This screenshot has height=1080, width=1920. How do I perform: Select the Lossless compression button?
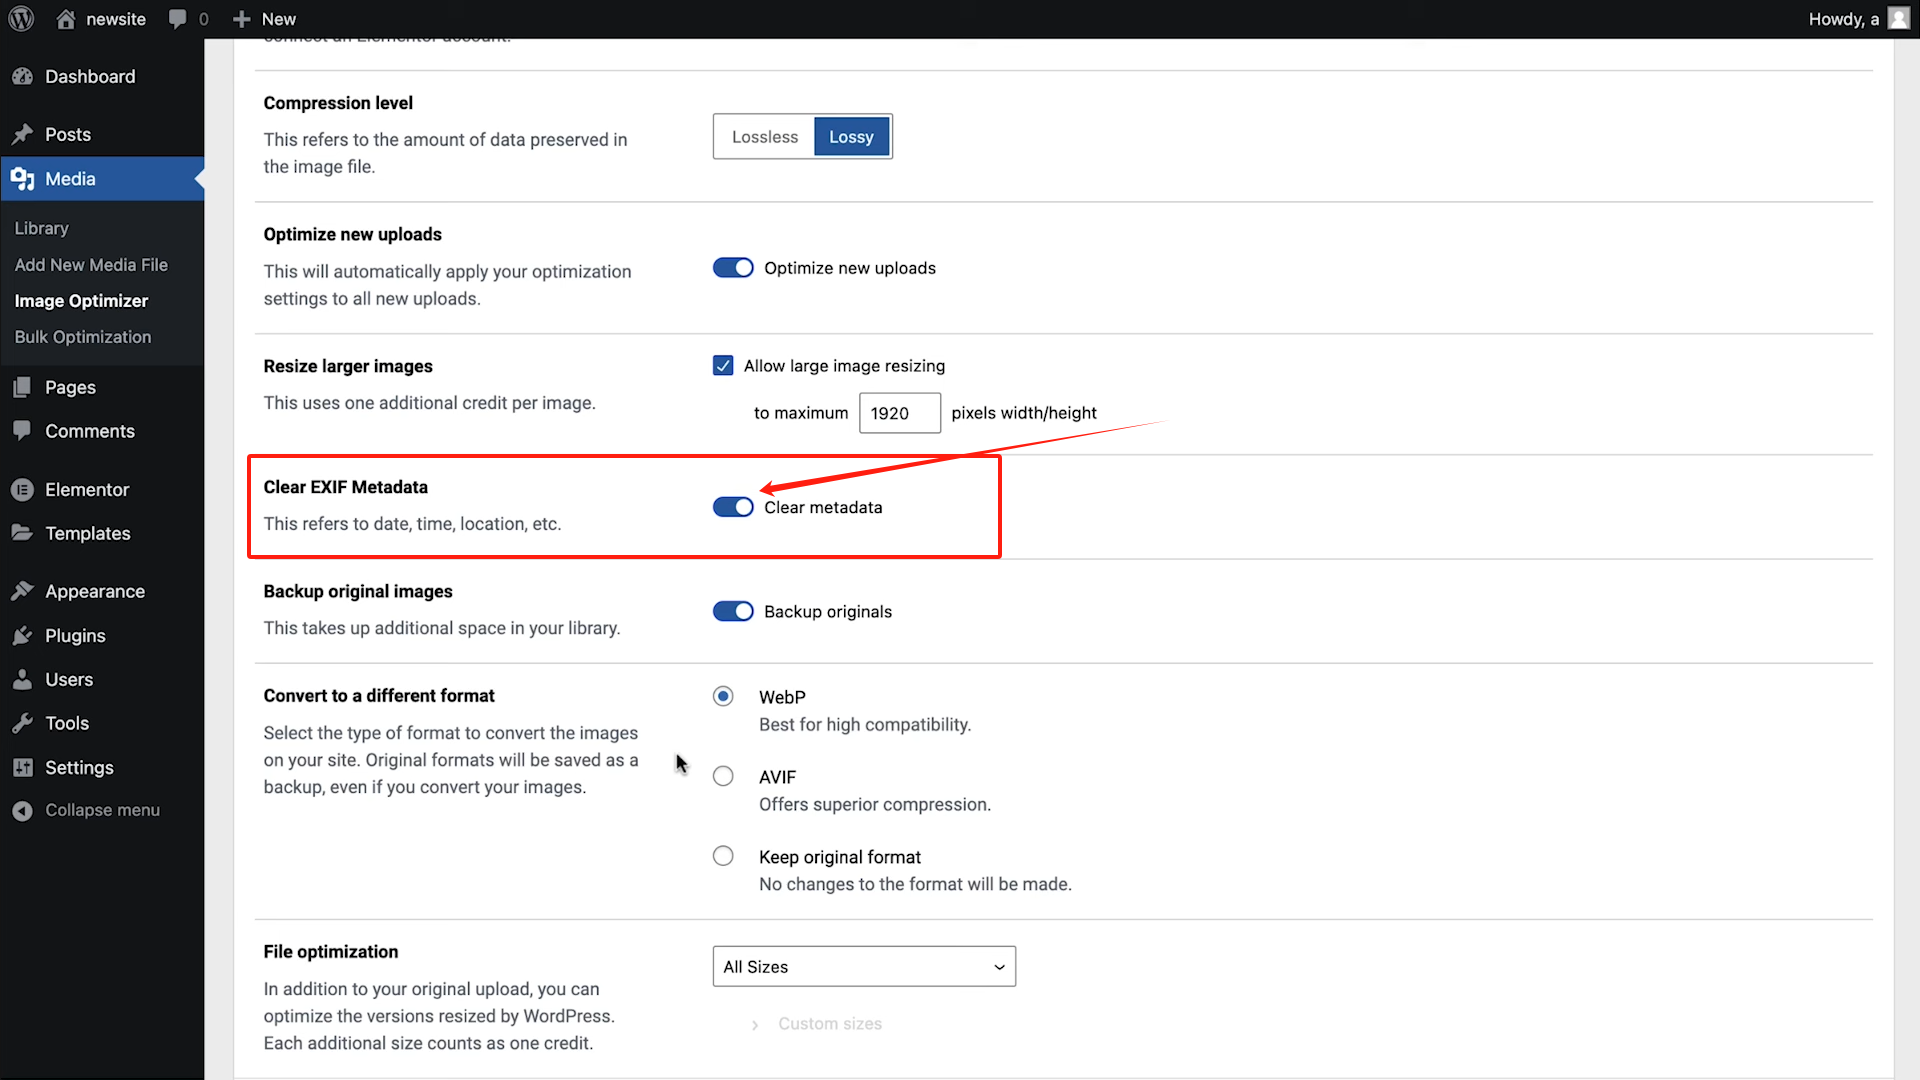(x=764, y=136)
